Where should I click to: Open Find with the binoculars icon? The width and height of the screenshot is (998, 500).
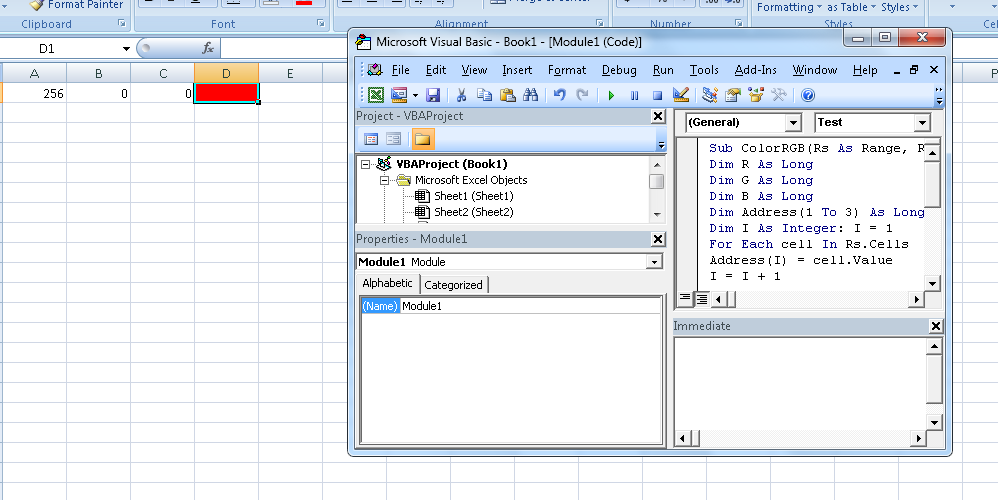(530, 95)
